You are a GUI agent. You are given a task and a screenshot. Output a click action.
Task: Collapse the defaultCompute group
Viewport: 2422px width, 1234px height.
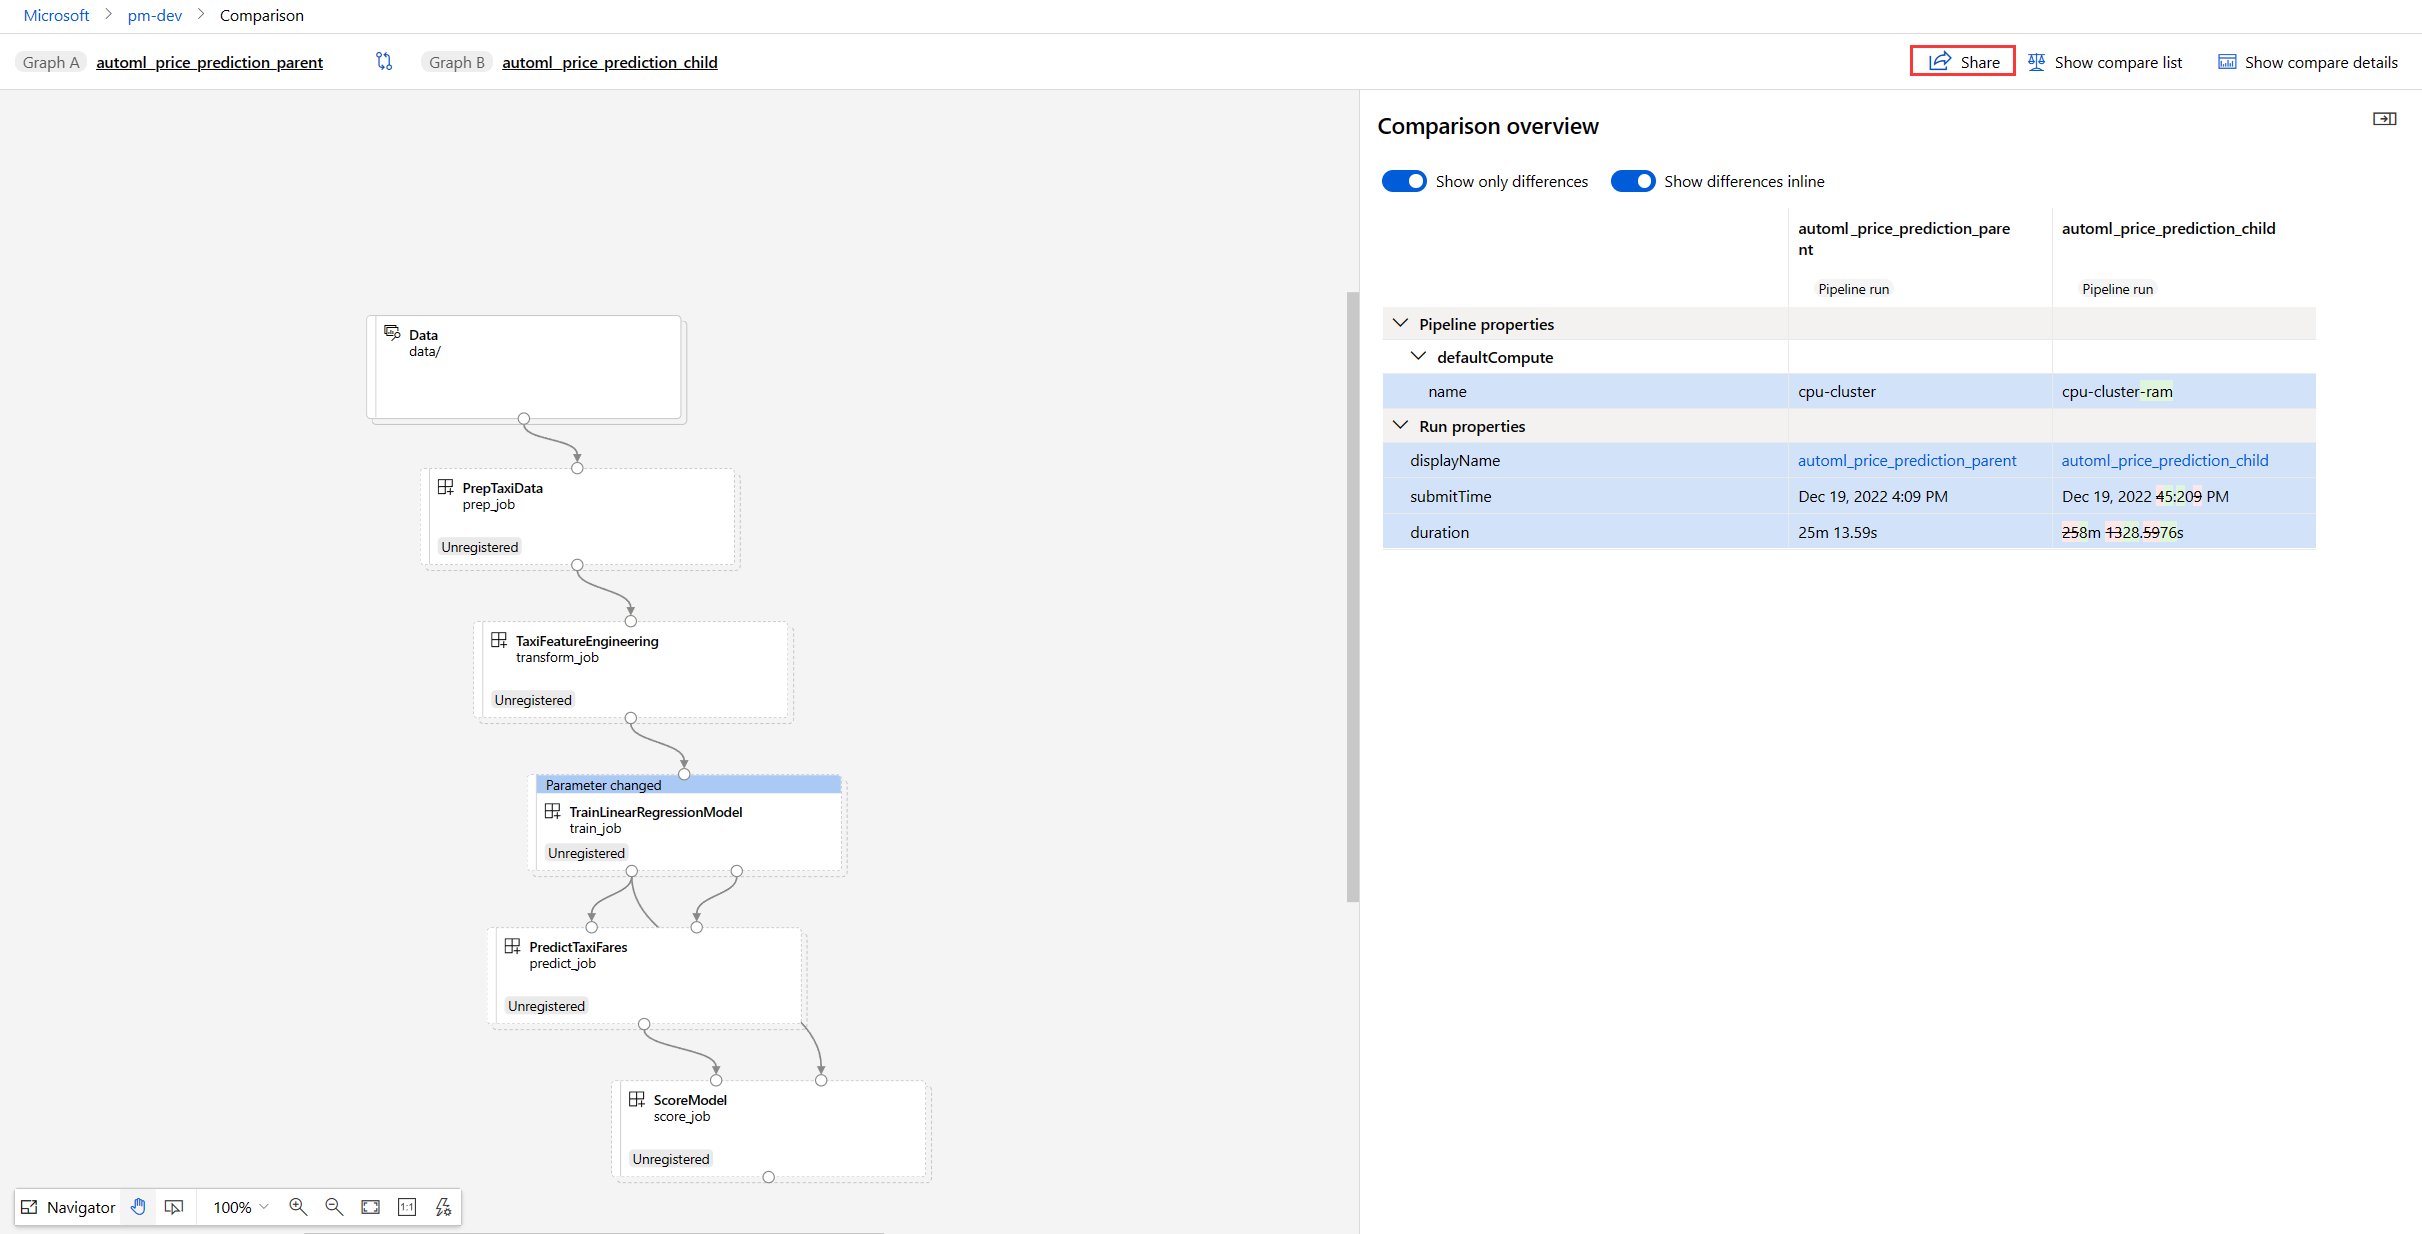click(1418, 357)
